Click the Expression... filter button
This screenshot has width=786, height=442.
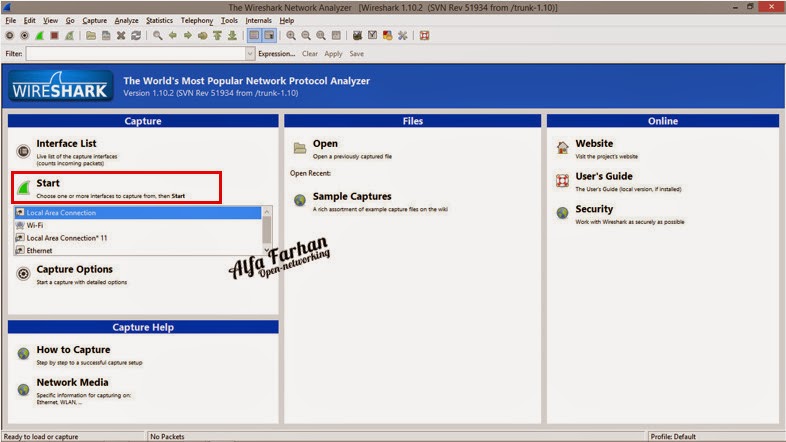click(x=276, y=54)
